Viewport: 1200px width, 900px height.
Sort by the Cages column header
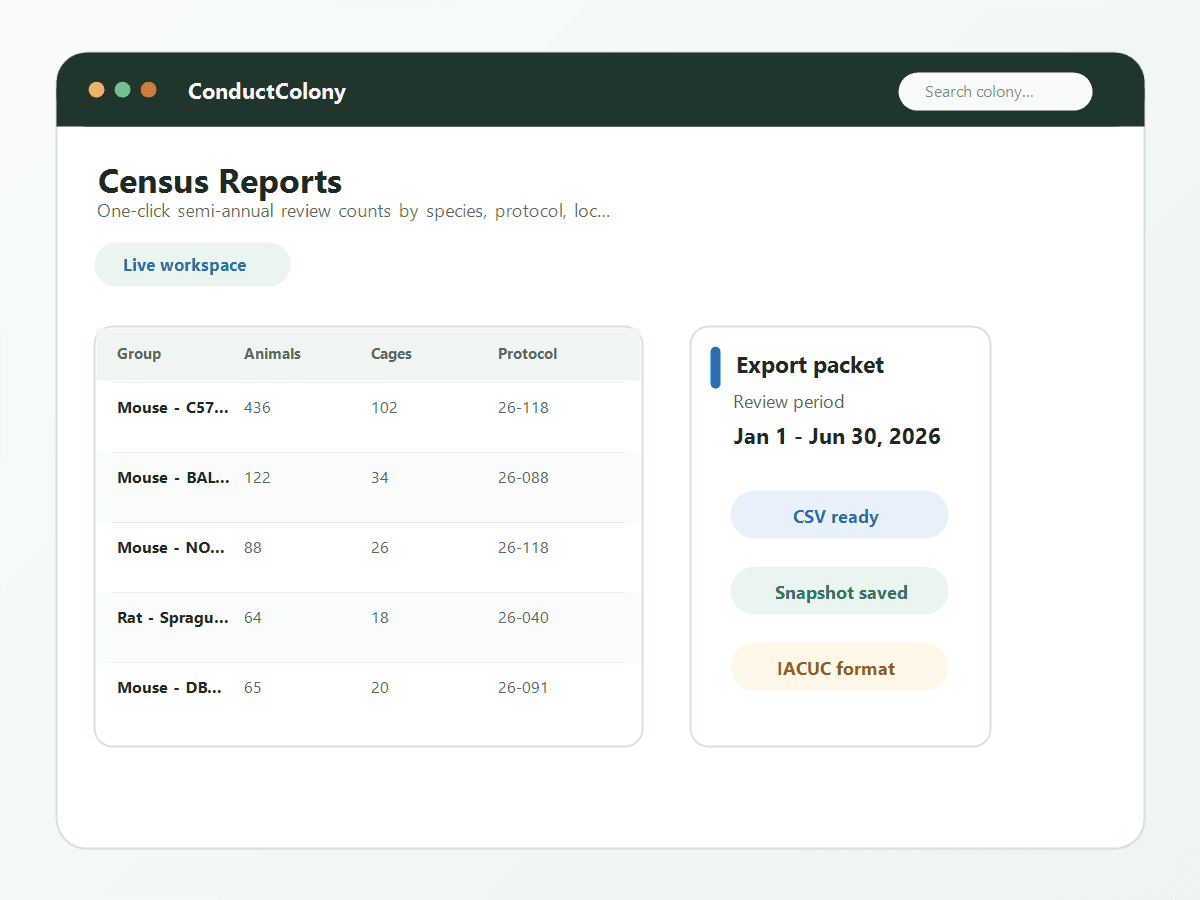pyautogui.click(x=391, y=354)
